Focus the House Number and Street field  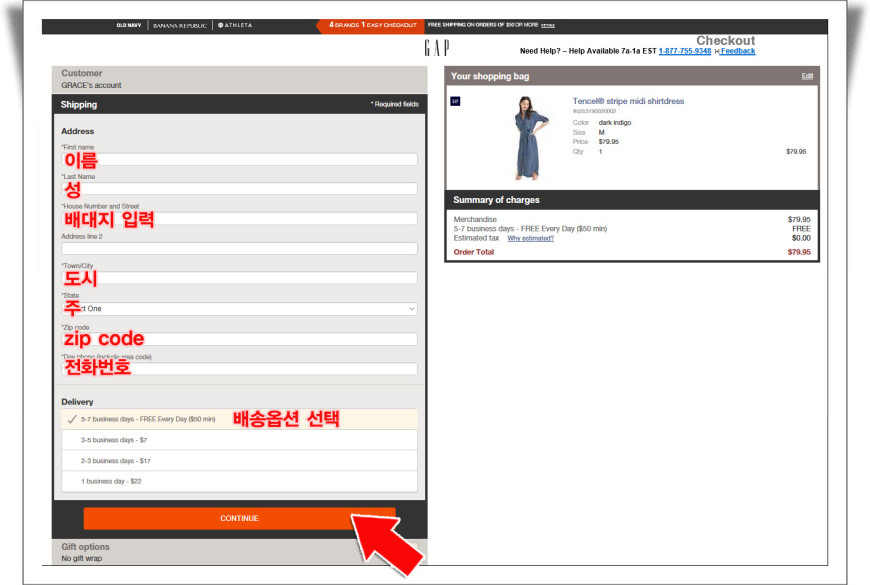[x=239, y=219]
